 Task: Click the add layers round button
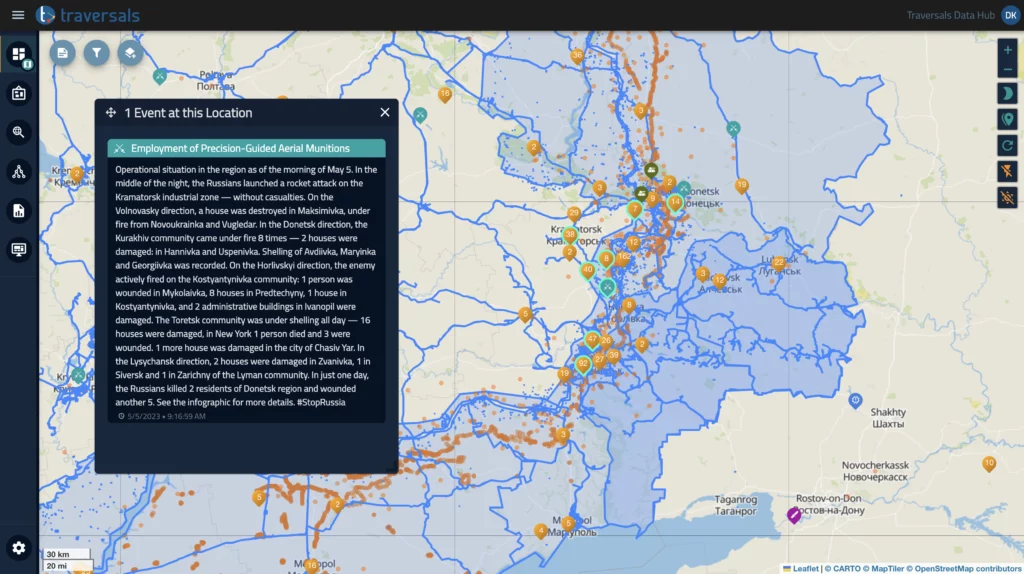click(x=131, y=53)
